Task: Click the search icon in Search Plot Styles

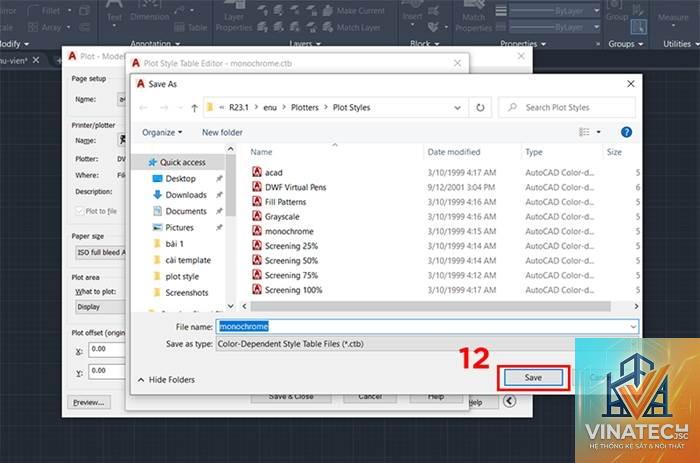Action: coord(512,107)
